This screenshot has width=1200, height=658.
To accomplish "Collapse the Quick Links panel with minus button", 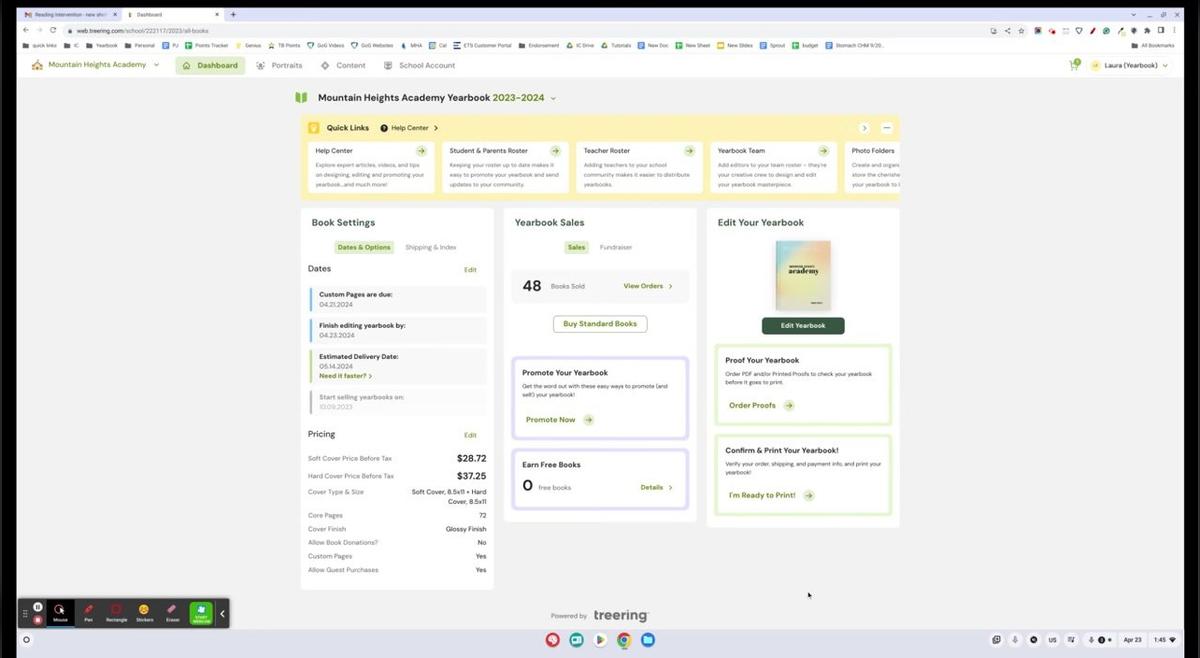I will tap(886, 128).
